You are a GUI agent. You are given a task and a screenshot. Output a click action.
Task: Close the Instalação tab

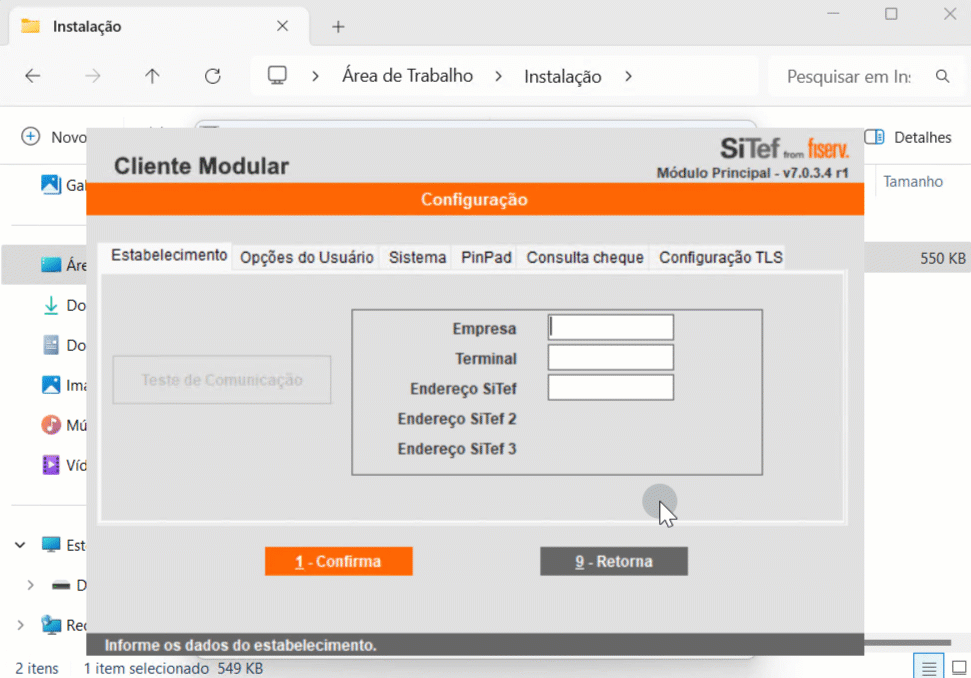pos(282,26)
